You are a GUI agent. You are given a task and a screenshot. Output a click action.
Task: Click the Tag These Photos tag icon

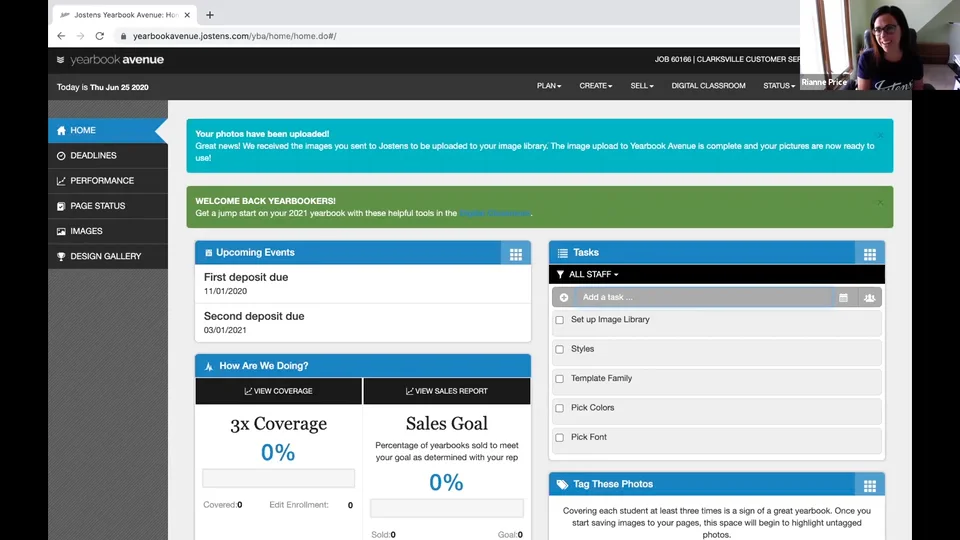[x=562, y=484]
